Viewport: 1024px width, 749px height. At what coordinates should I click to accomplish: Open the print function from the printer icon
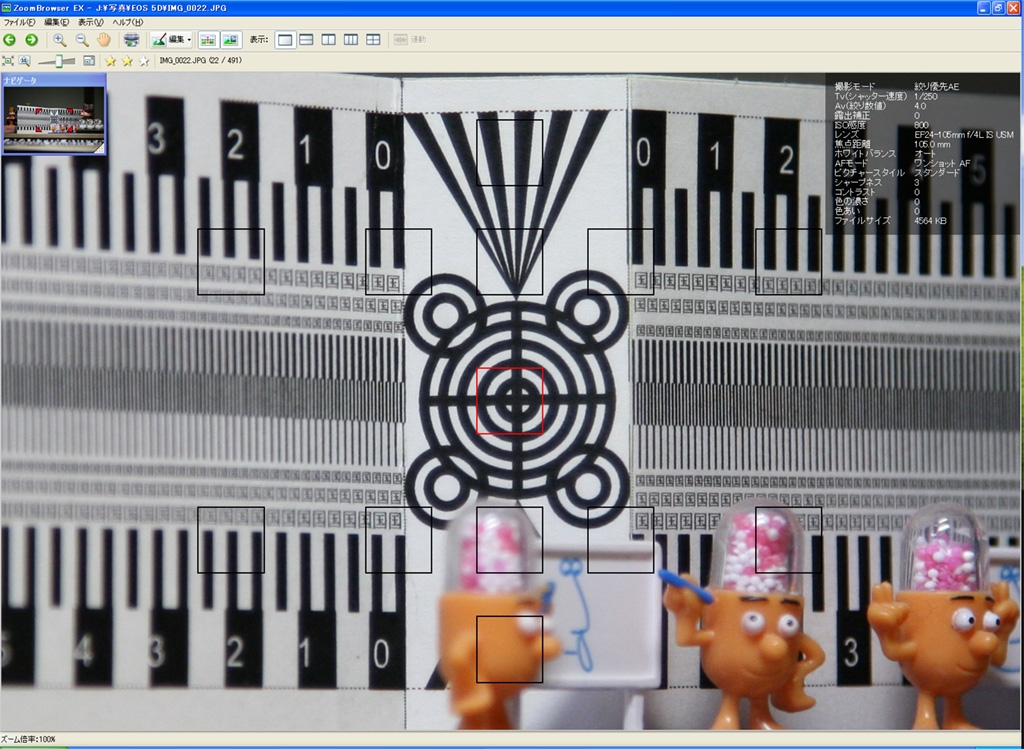pos(131,40)
